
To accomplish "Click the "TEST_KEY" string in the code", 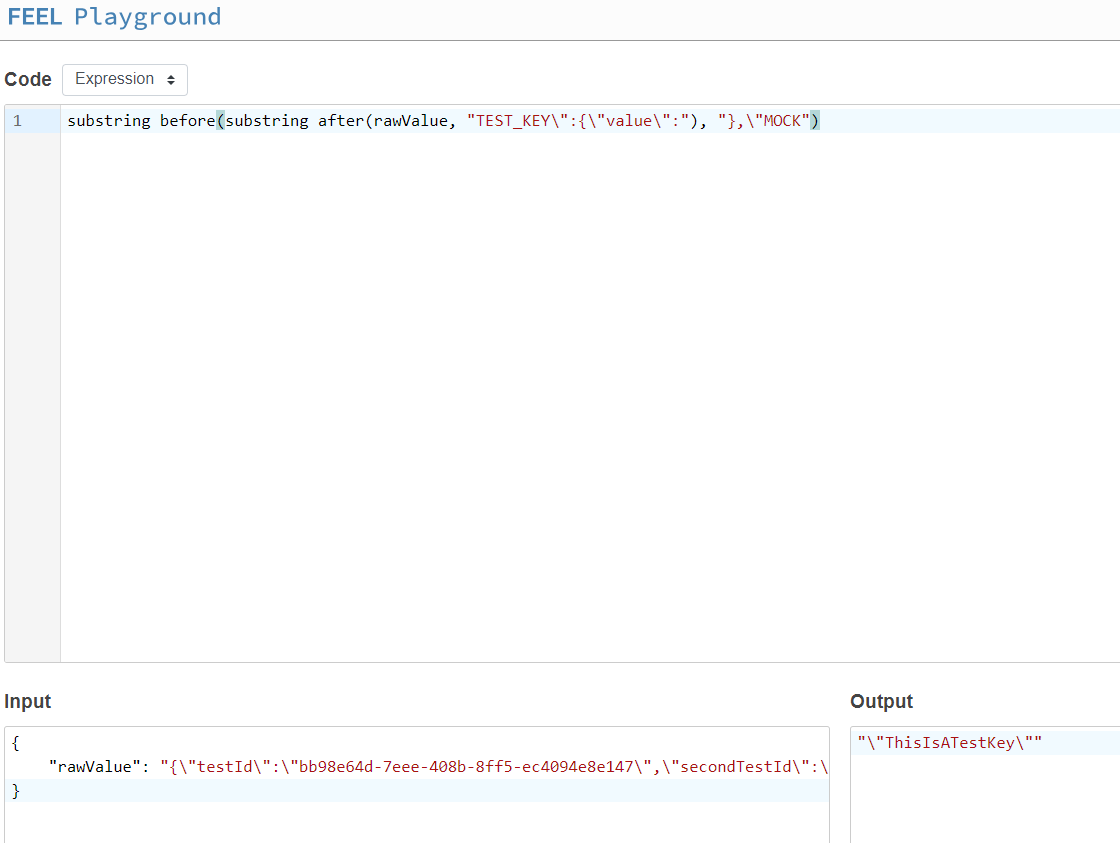I will tap(578, 121).
